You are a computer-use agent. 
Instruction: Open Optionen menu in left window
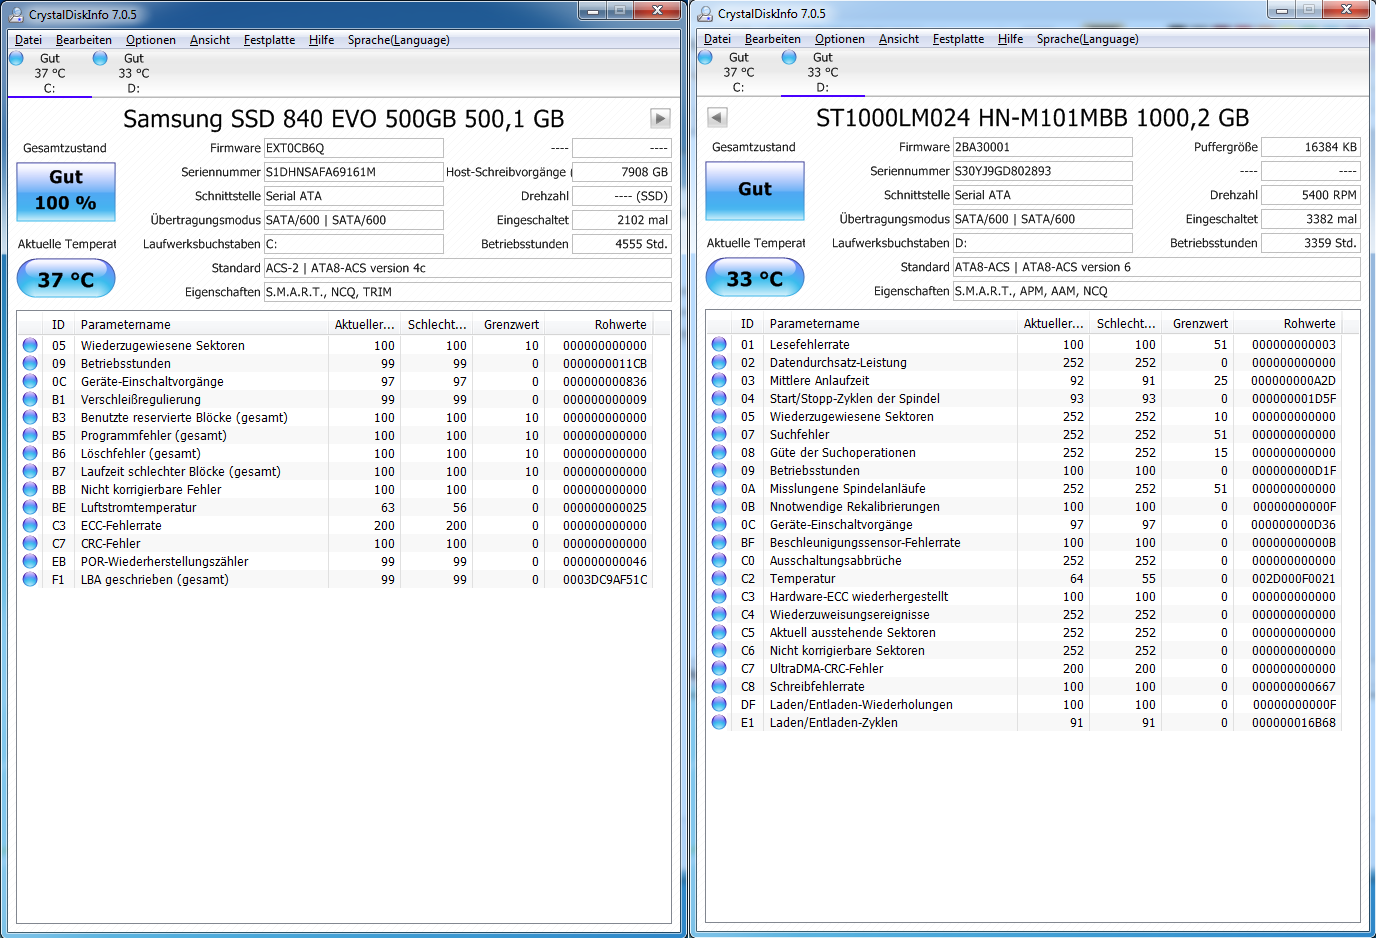(151, 40)
